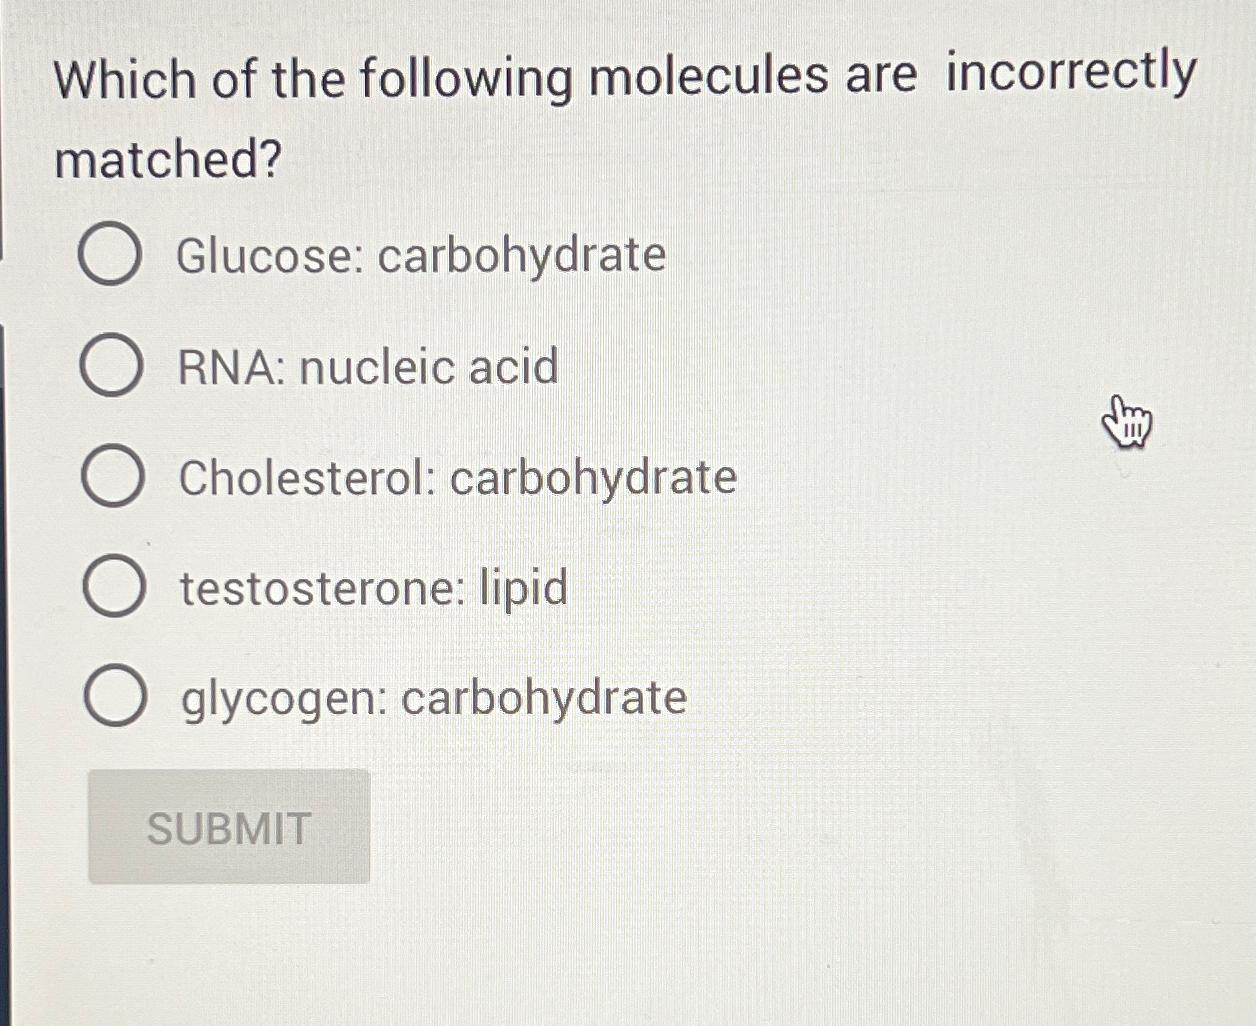This screenshot has height=1026, width=1256.
Task: Click the SUBMIT button
Action: point(228,828)
